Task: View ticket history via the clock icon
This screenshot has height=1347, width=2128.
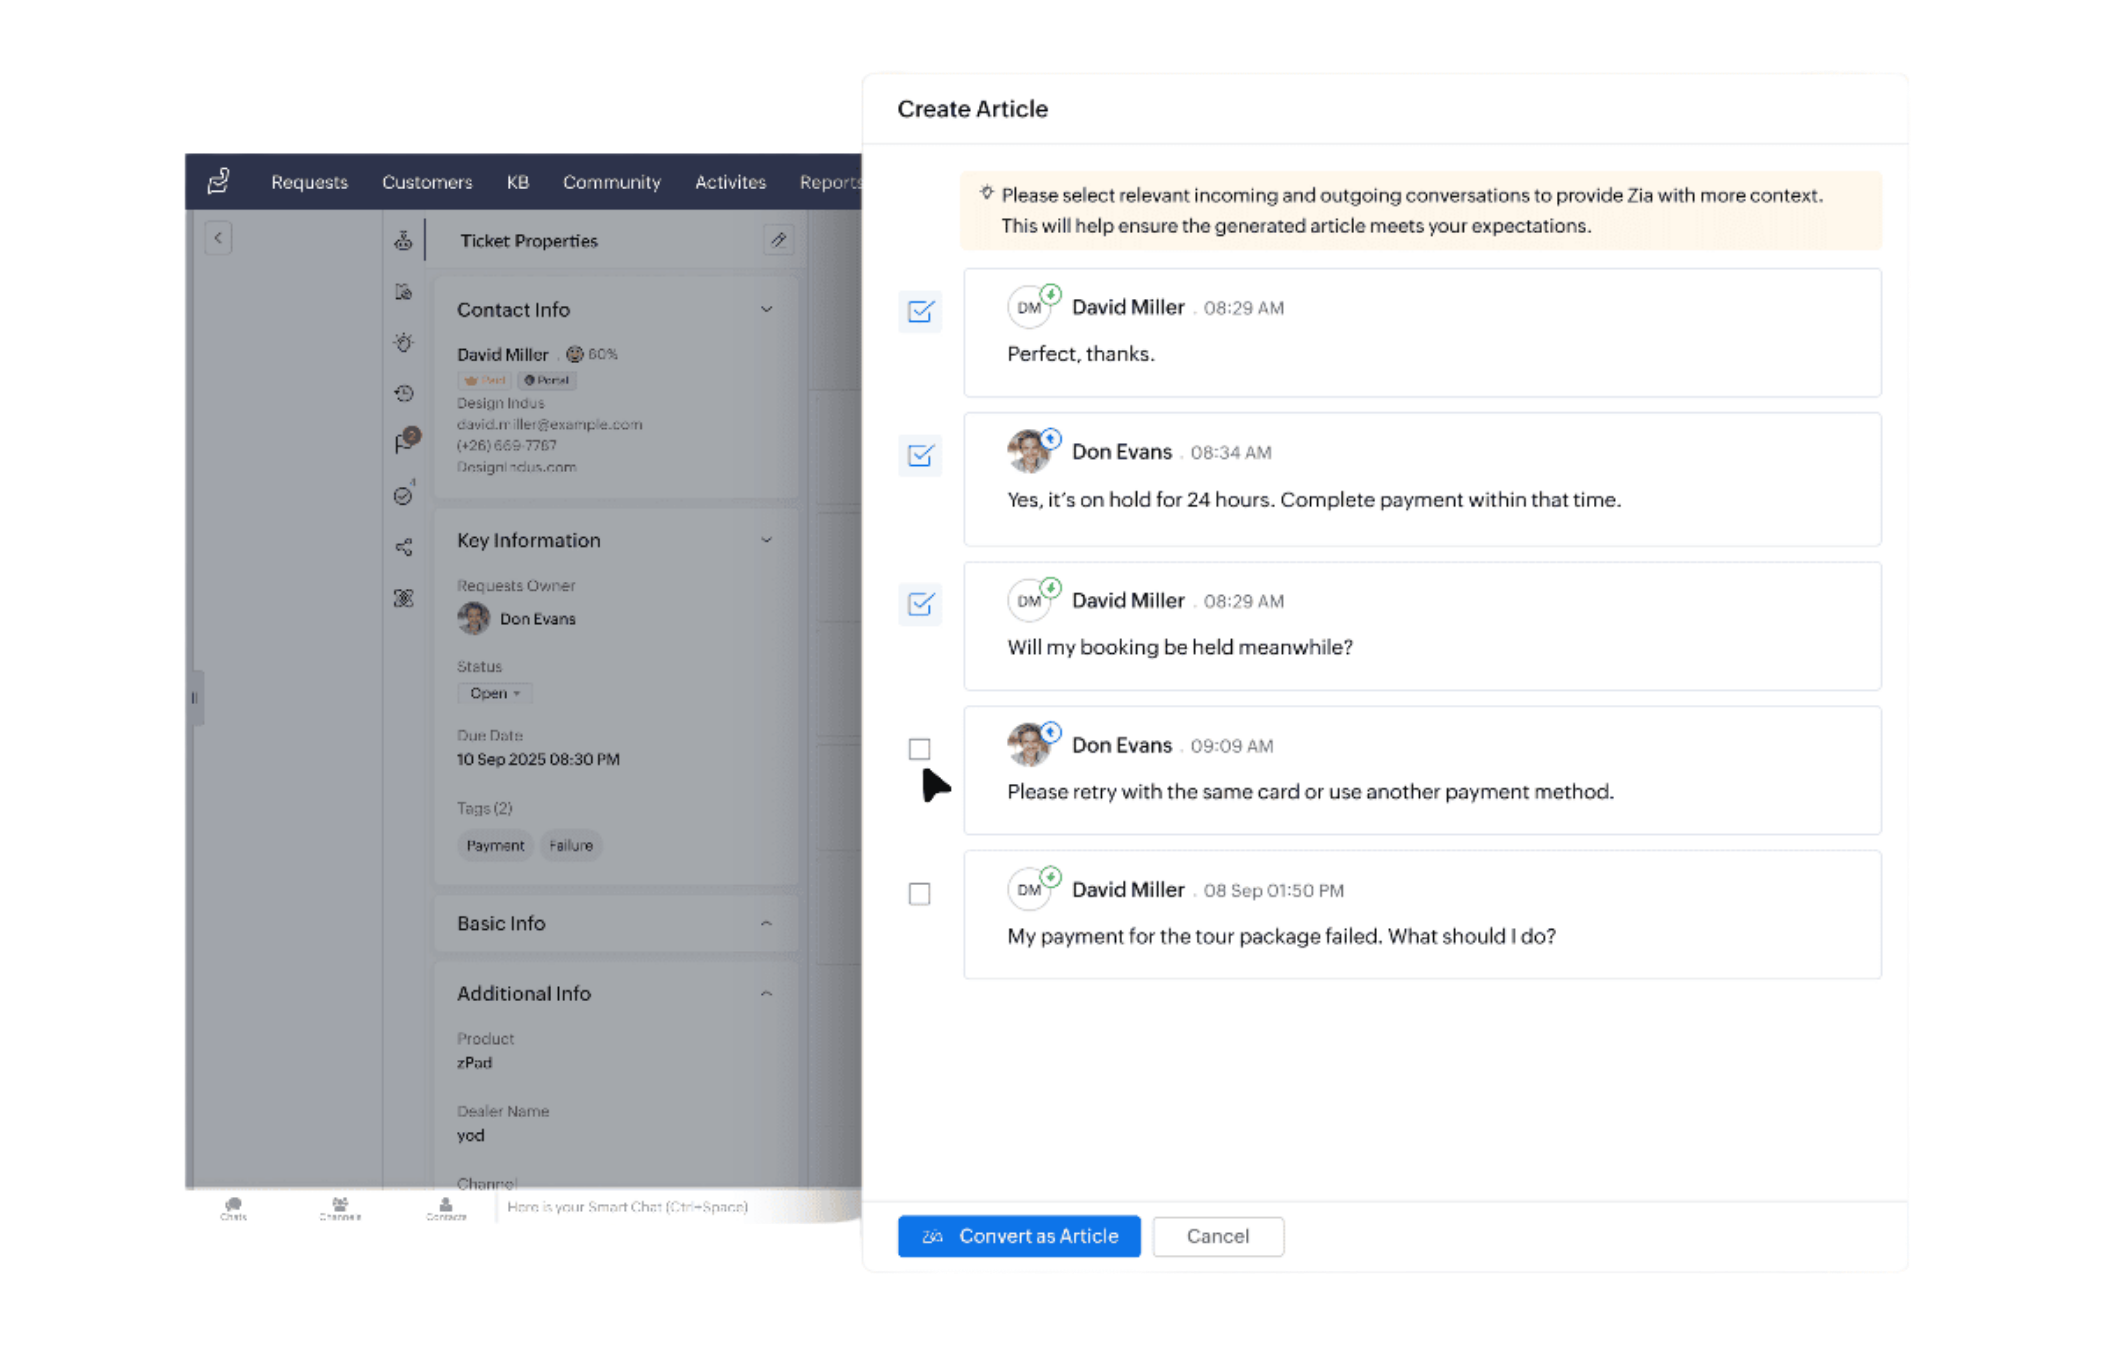Action: pyautogui.click(x=403, y=394)
